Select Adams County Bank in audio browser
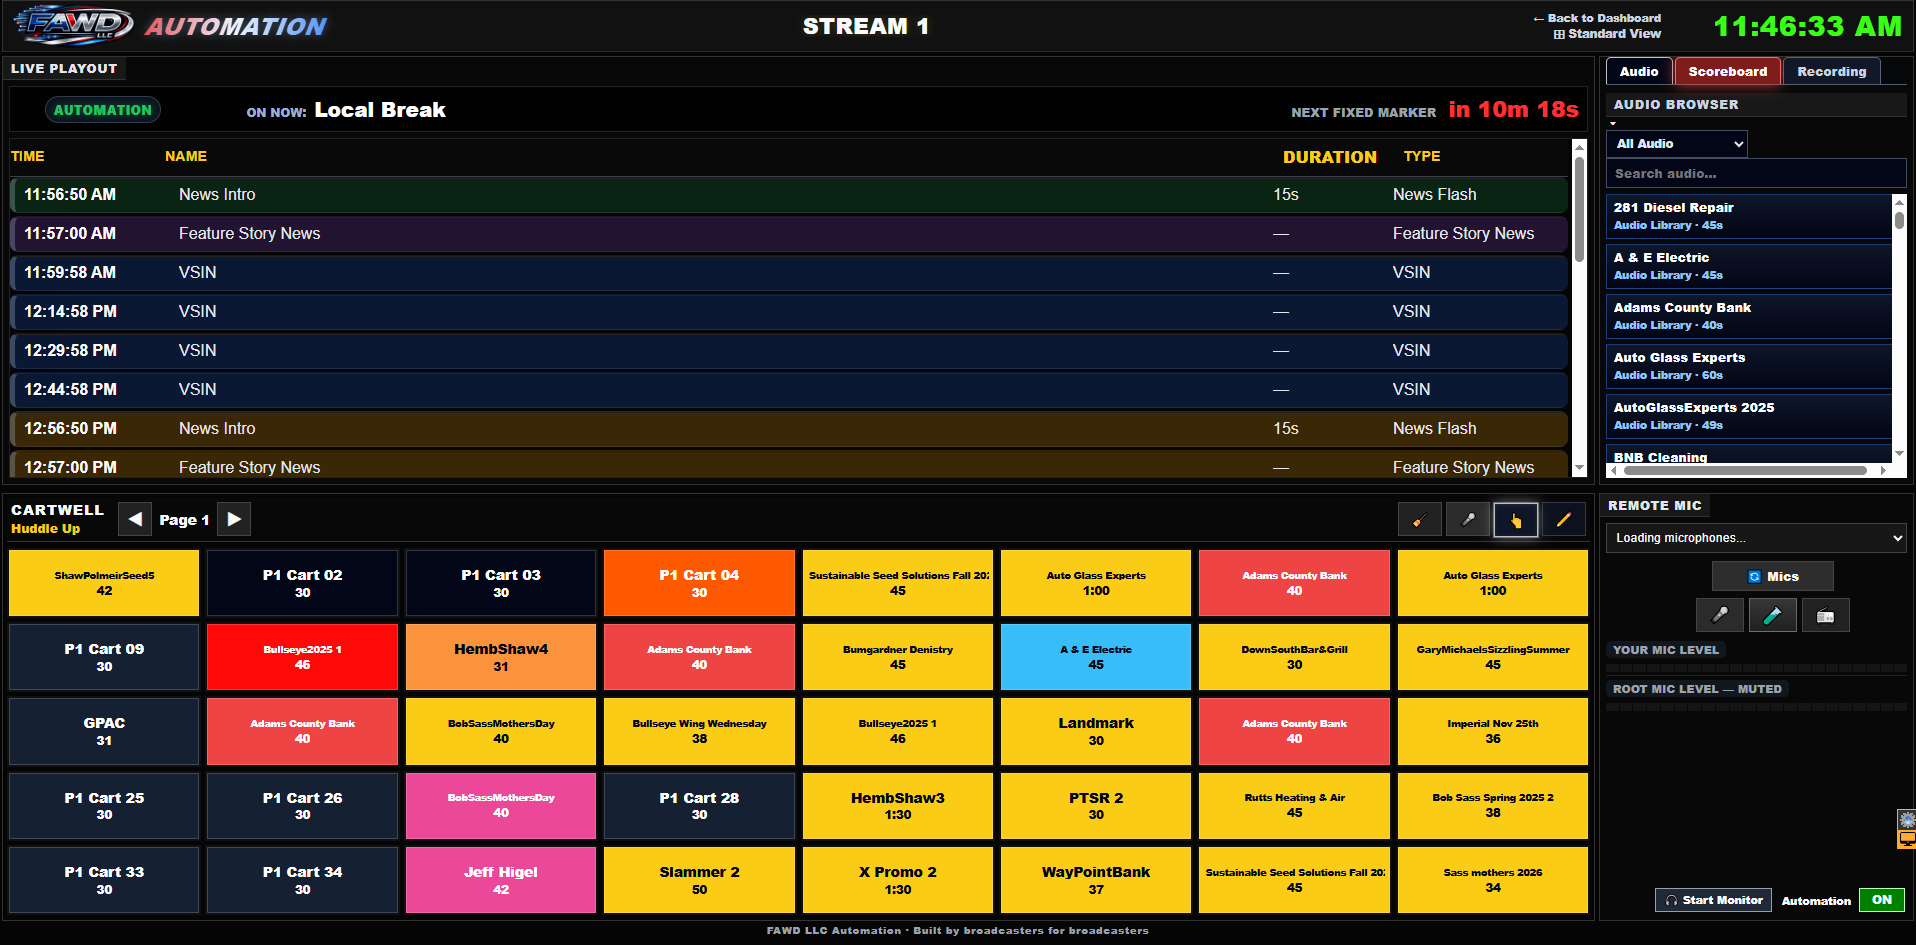This screenshot has height=945, width=1916. click(1749, 316)
